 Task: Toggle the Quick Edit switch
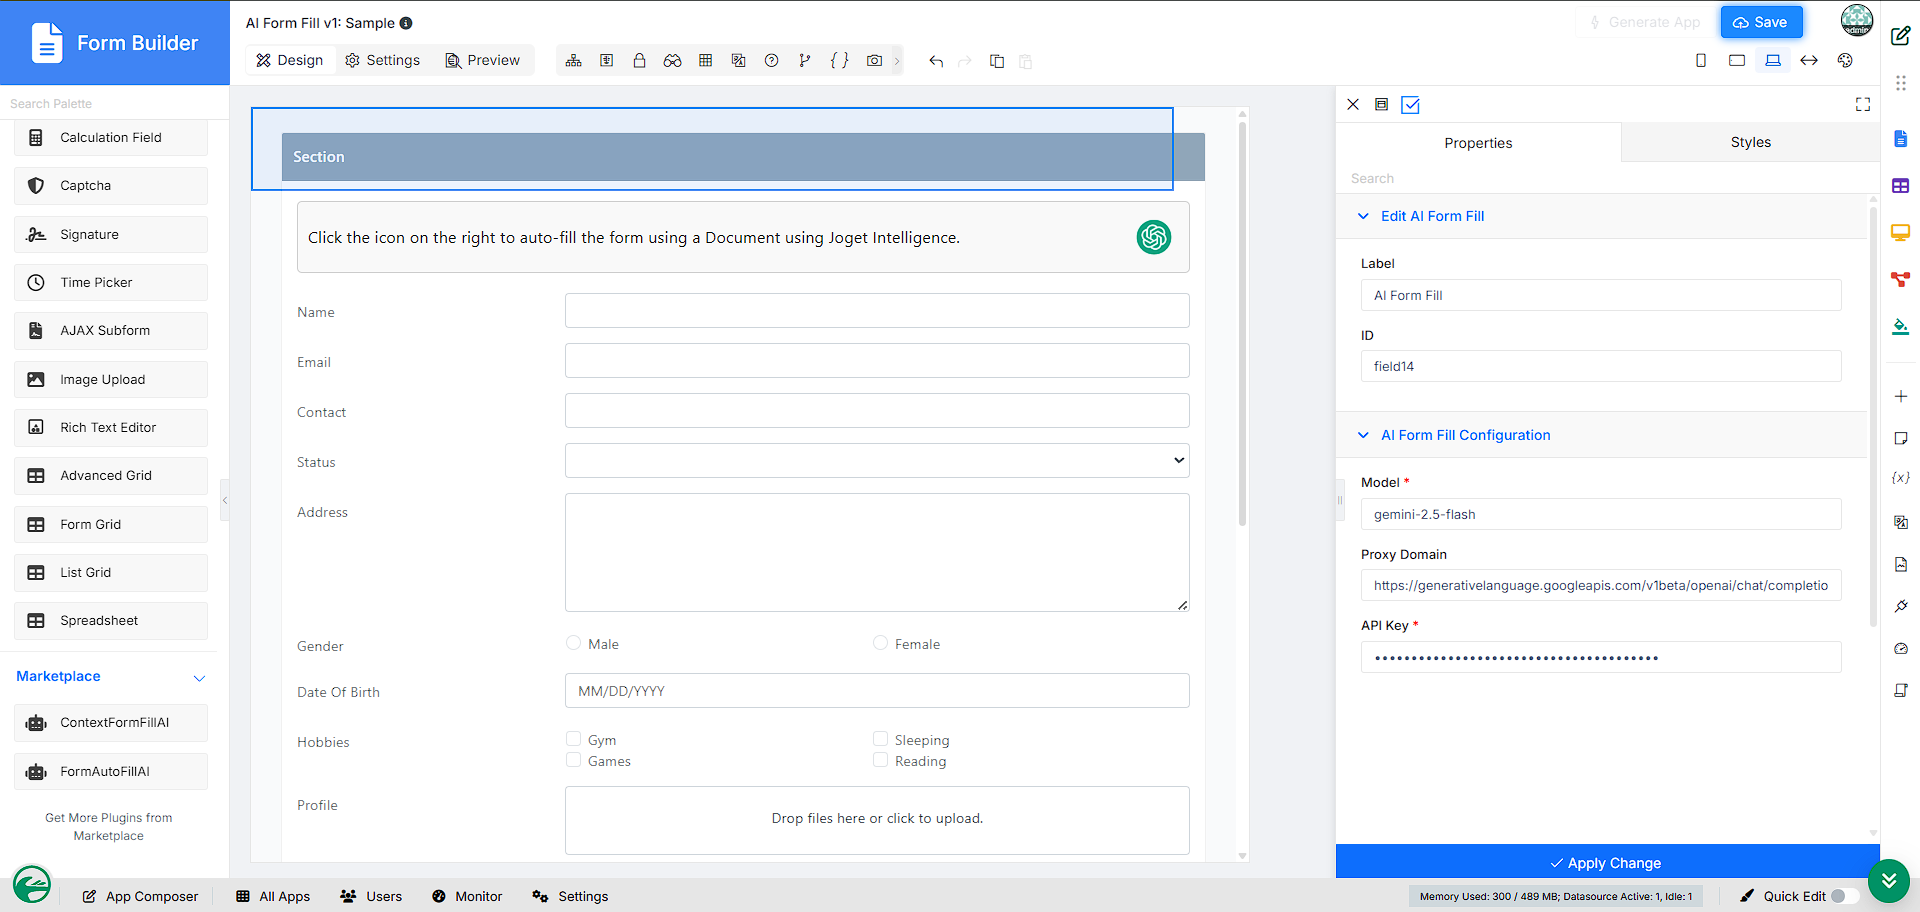pyautogui.click(x=1845, y=896)
